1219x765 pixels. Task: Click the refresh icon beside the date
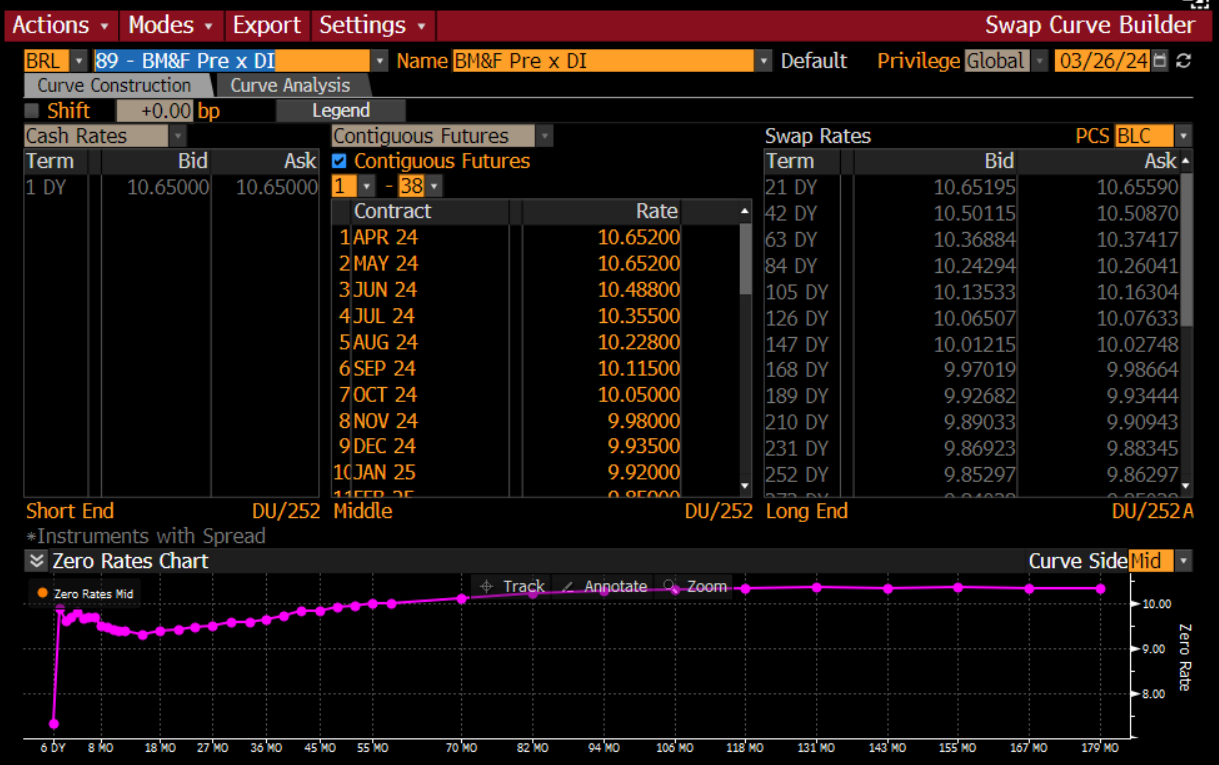tap(1184, 61)
